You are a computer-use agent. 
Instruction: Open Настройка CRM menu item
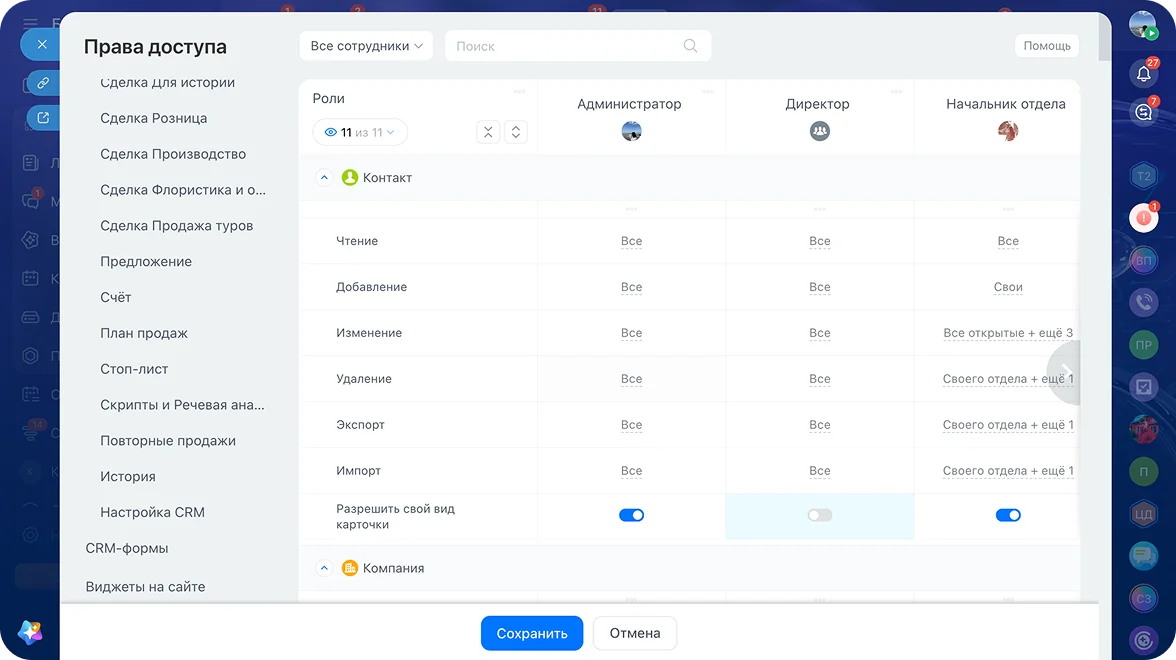152,512
